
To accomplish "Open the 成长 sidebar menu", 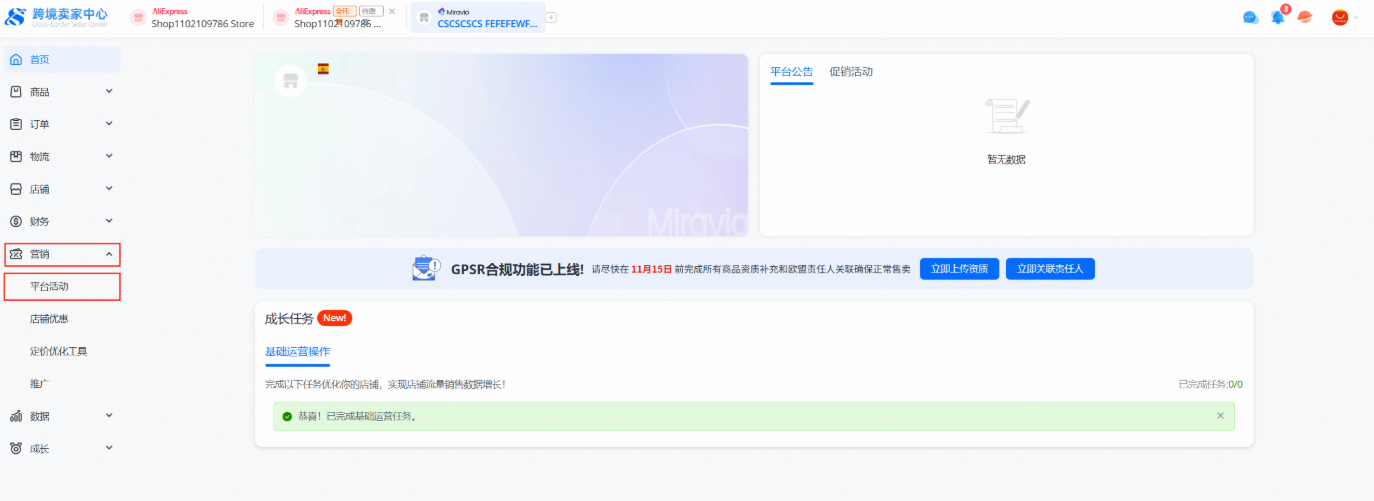I will (62, 448).
